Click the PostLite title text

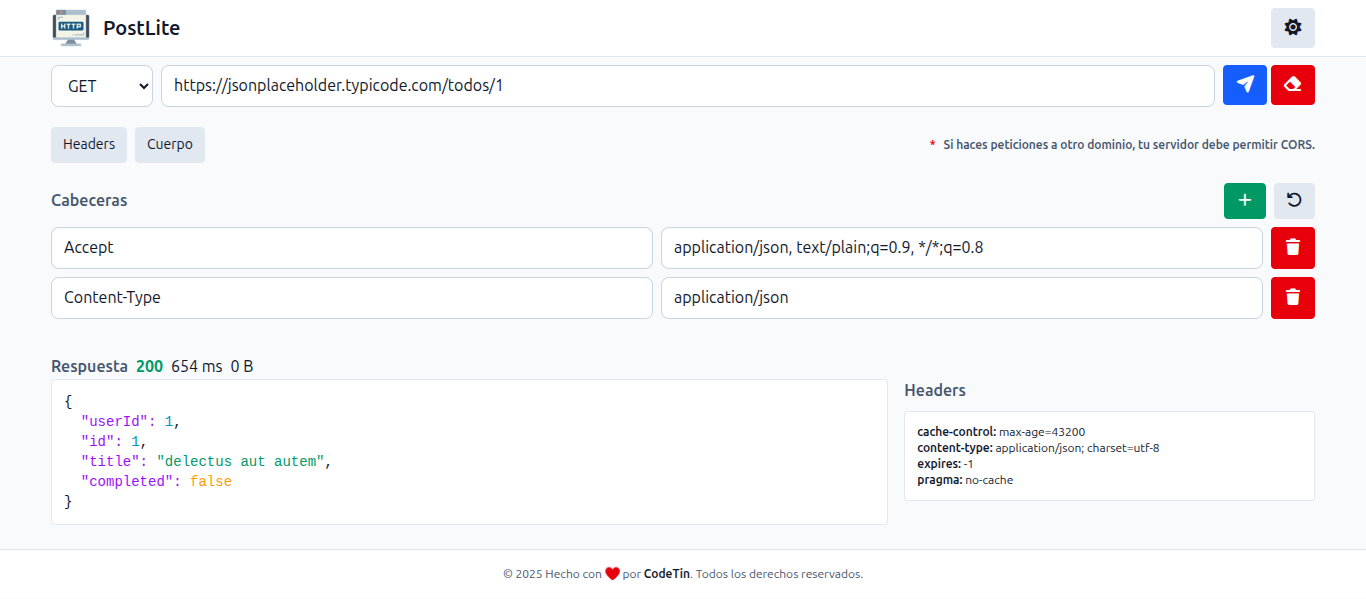141,28
